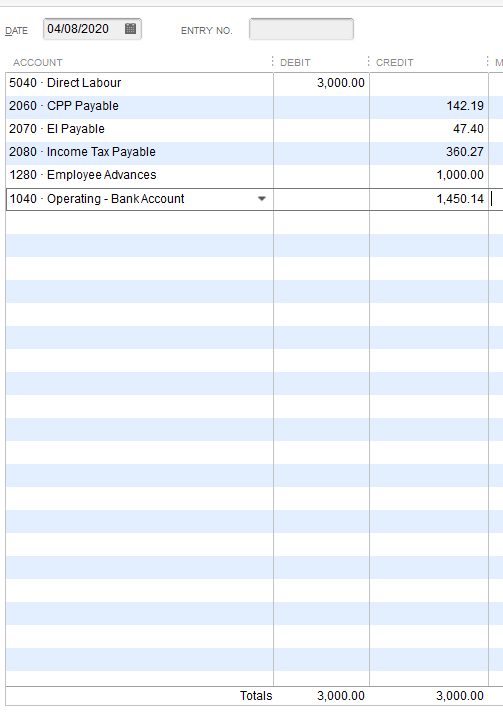Click the credit cell in Direct Labour row
The image size is (503, 727).
pos(429,83)
